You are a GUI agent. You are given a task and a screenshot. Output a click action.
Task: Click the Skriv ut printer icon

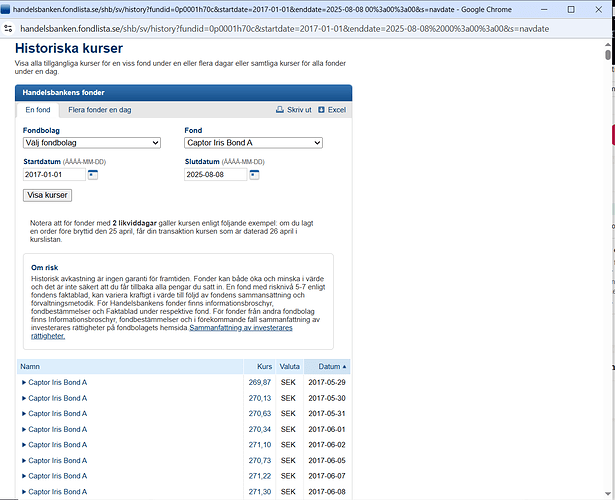click(280, 109)
